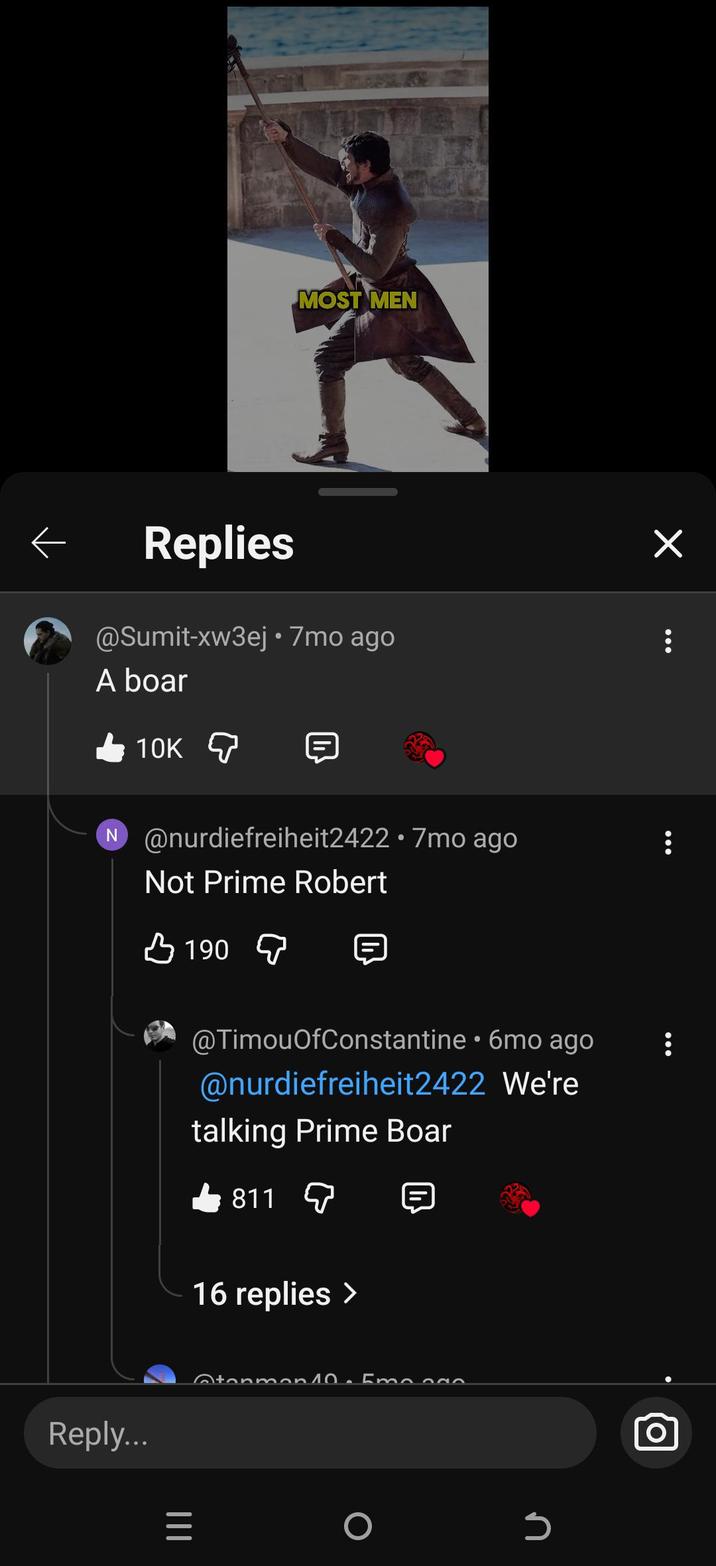Tap @Sumit-xw3ej's profile avatar
The height and width of the screenshot is (1566, 716).
click(x=47, y=640)
